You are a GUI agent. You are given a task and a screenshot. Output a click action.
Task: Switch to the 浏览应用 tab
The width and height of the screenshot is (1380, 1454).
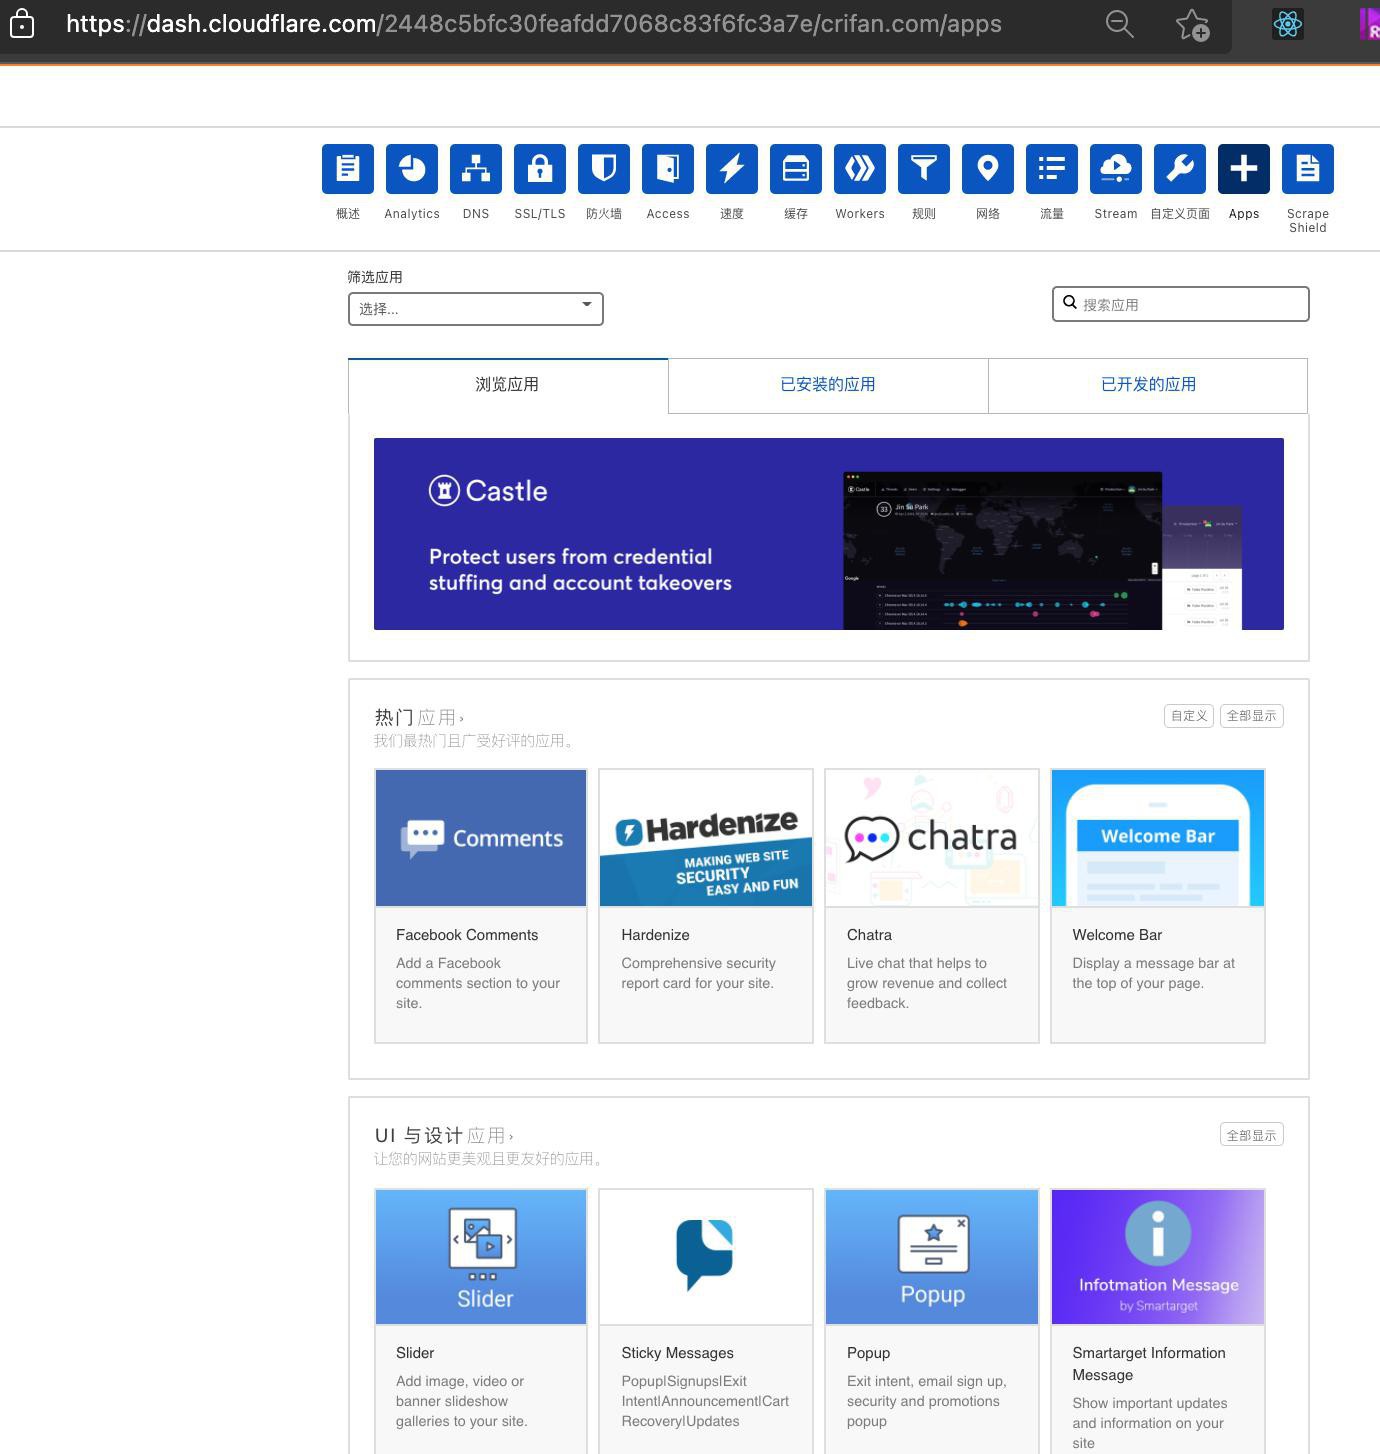tap(507, 385)
